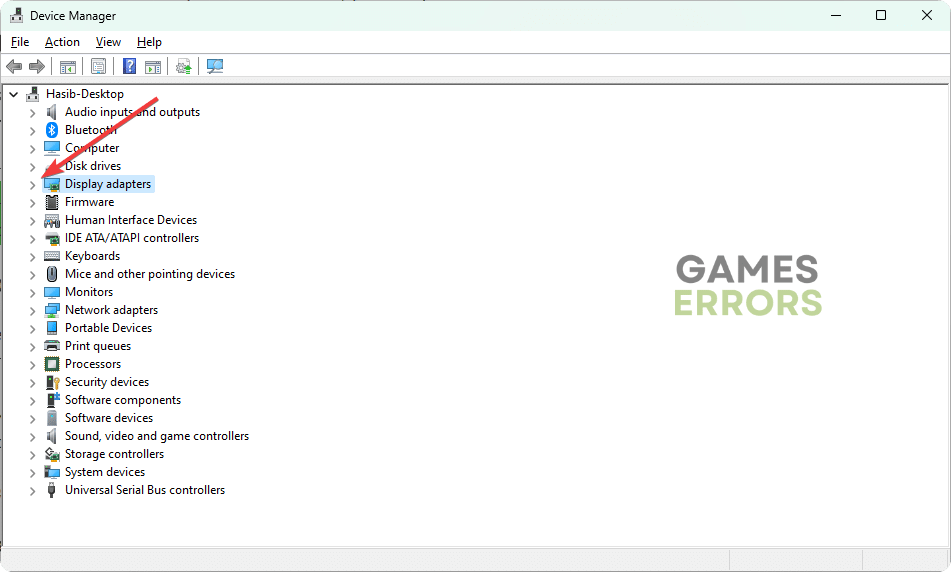
Task: Expand the Display adapters category
Action: [x=32, y=185]
